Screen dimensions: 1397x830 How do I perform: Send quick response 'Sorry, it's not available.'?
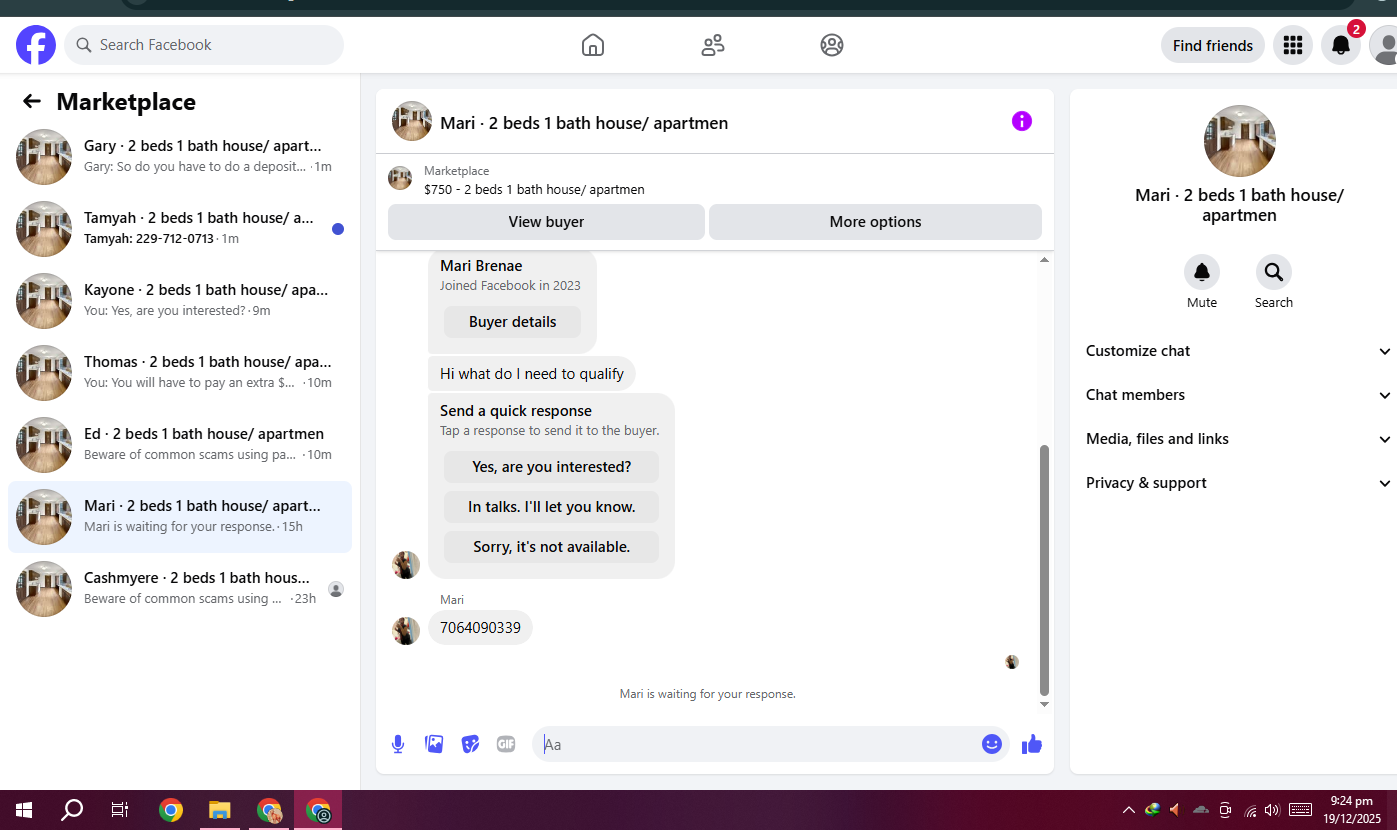pos(551,547)
